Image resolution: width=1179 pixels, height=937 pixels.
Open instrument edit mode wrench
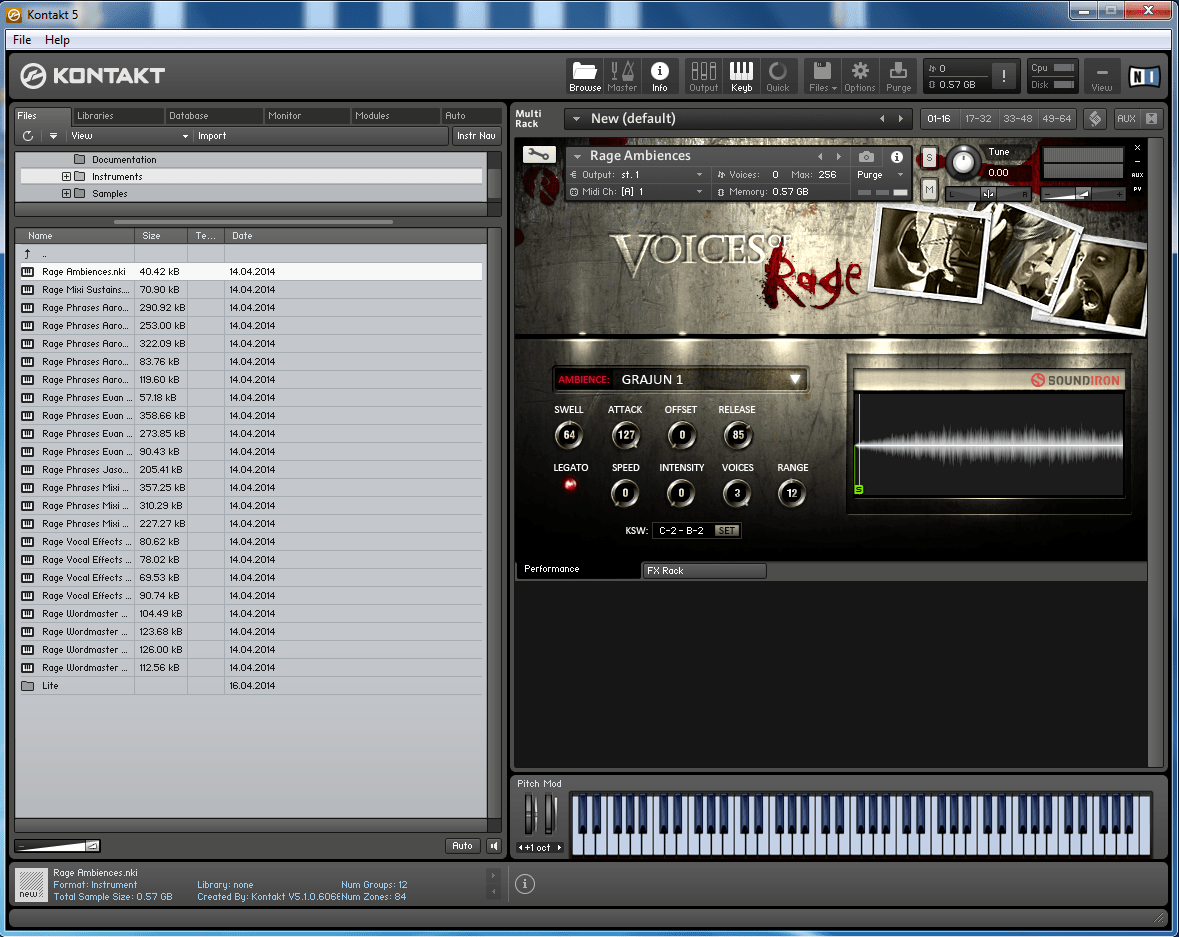tap(538, 154)
